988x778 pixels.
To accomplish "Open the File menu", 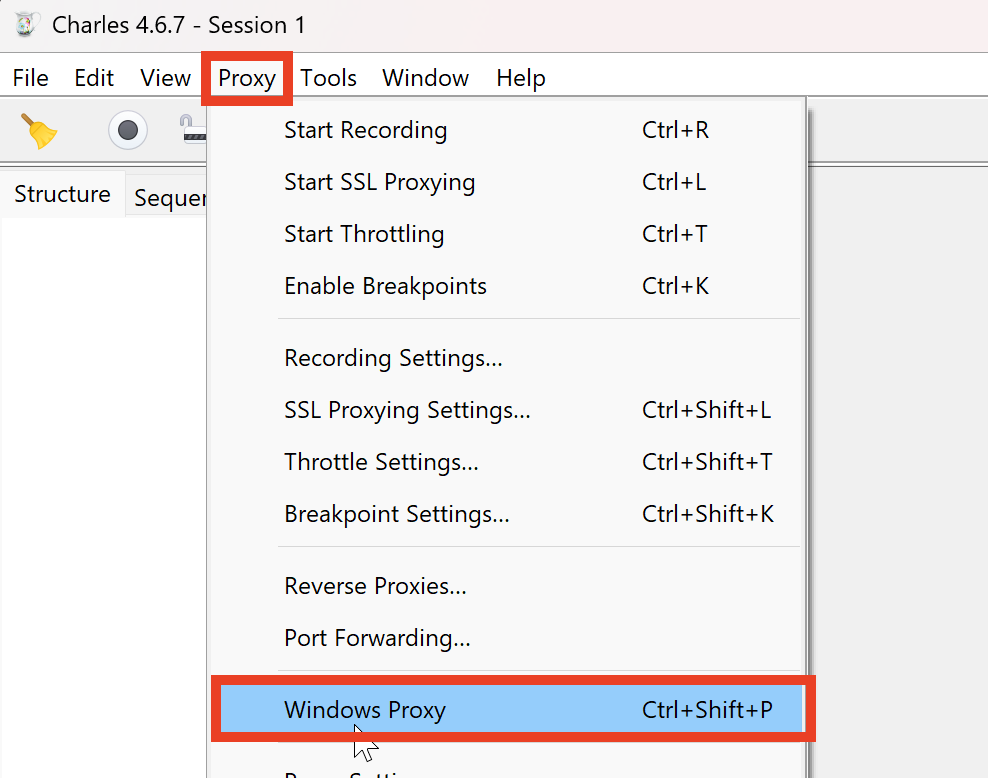I will pos(30,78).
